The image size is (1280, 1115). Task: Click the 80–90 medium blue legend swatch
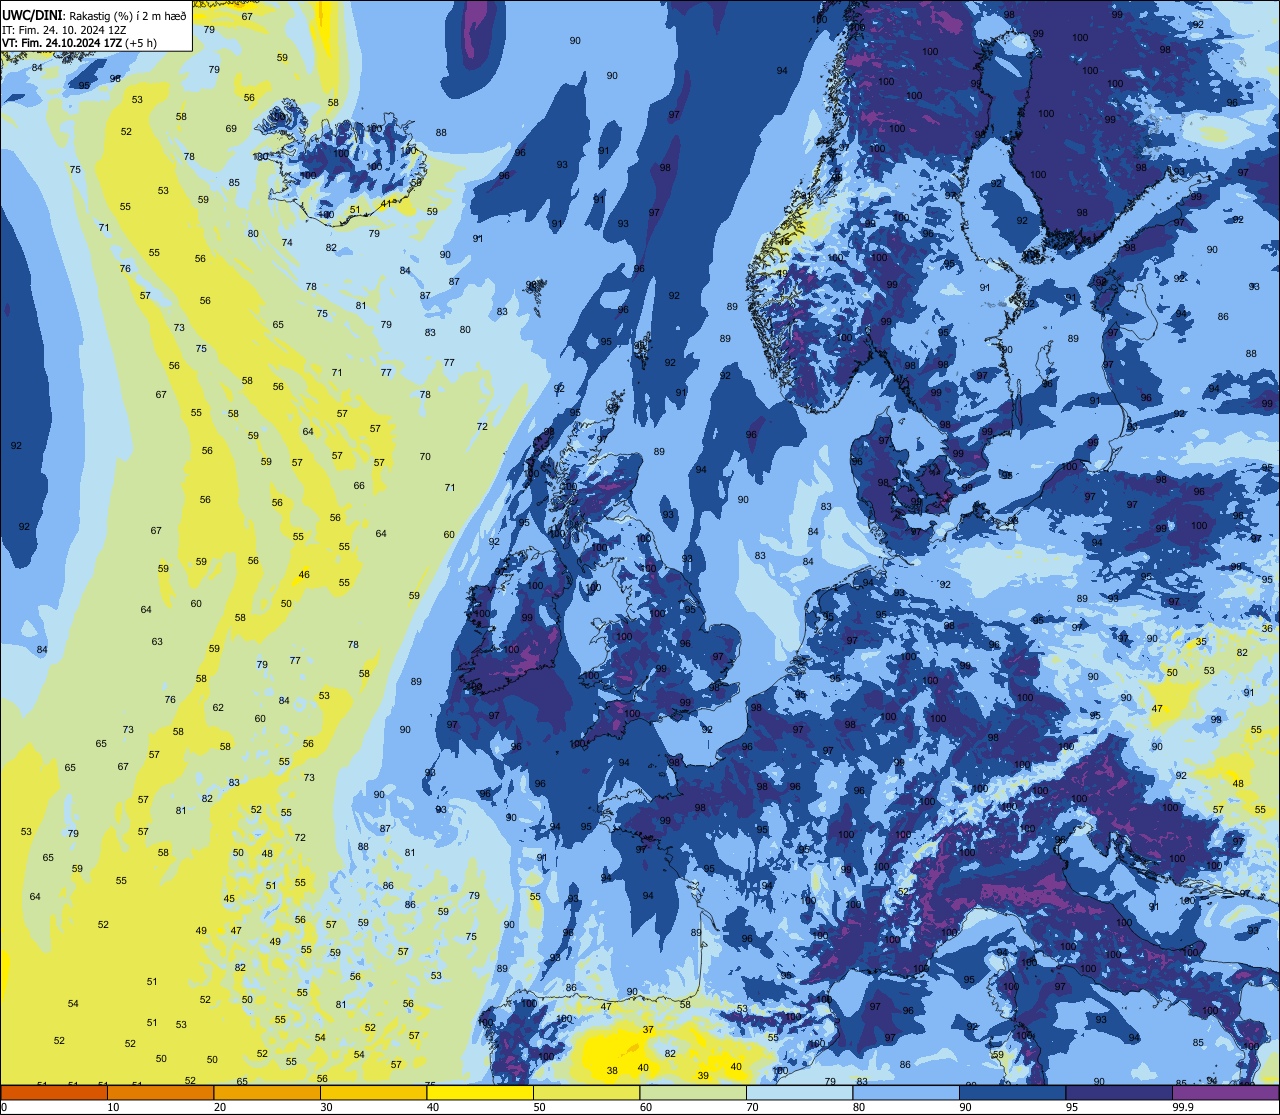906,1092
